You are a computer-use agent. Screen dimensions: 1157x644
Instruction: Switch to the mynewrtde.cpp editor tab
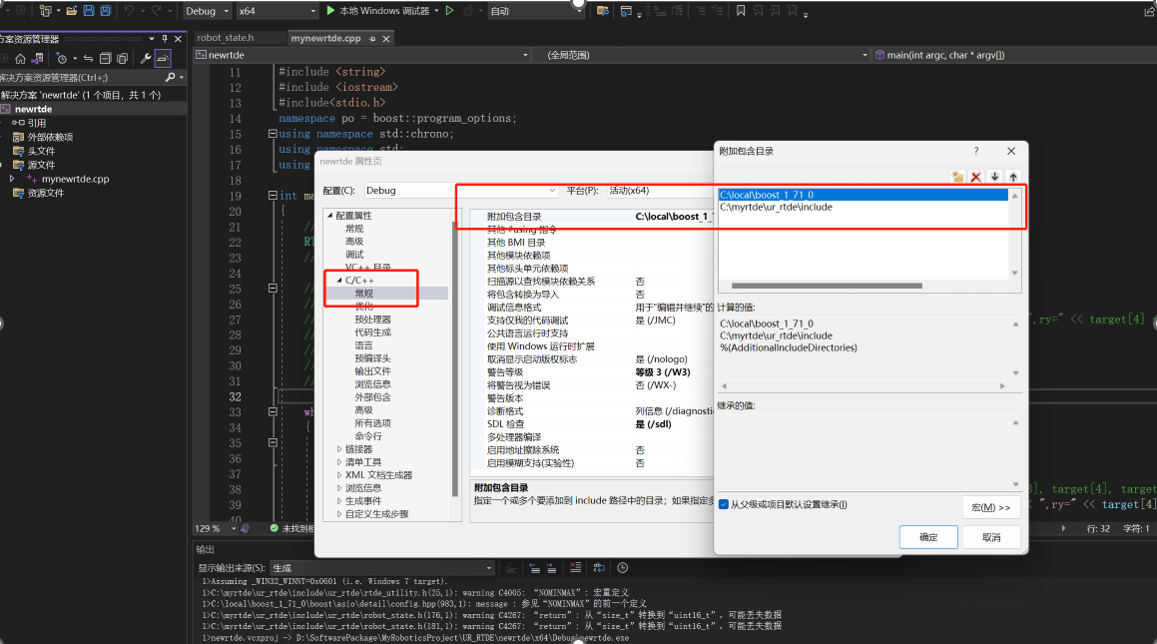[325, 38]
